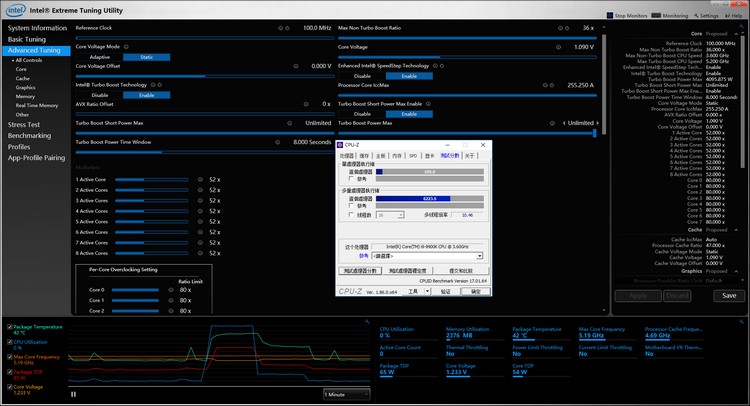
Task: Open System Information in the sidebar
Action: tap(37, 28)
